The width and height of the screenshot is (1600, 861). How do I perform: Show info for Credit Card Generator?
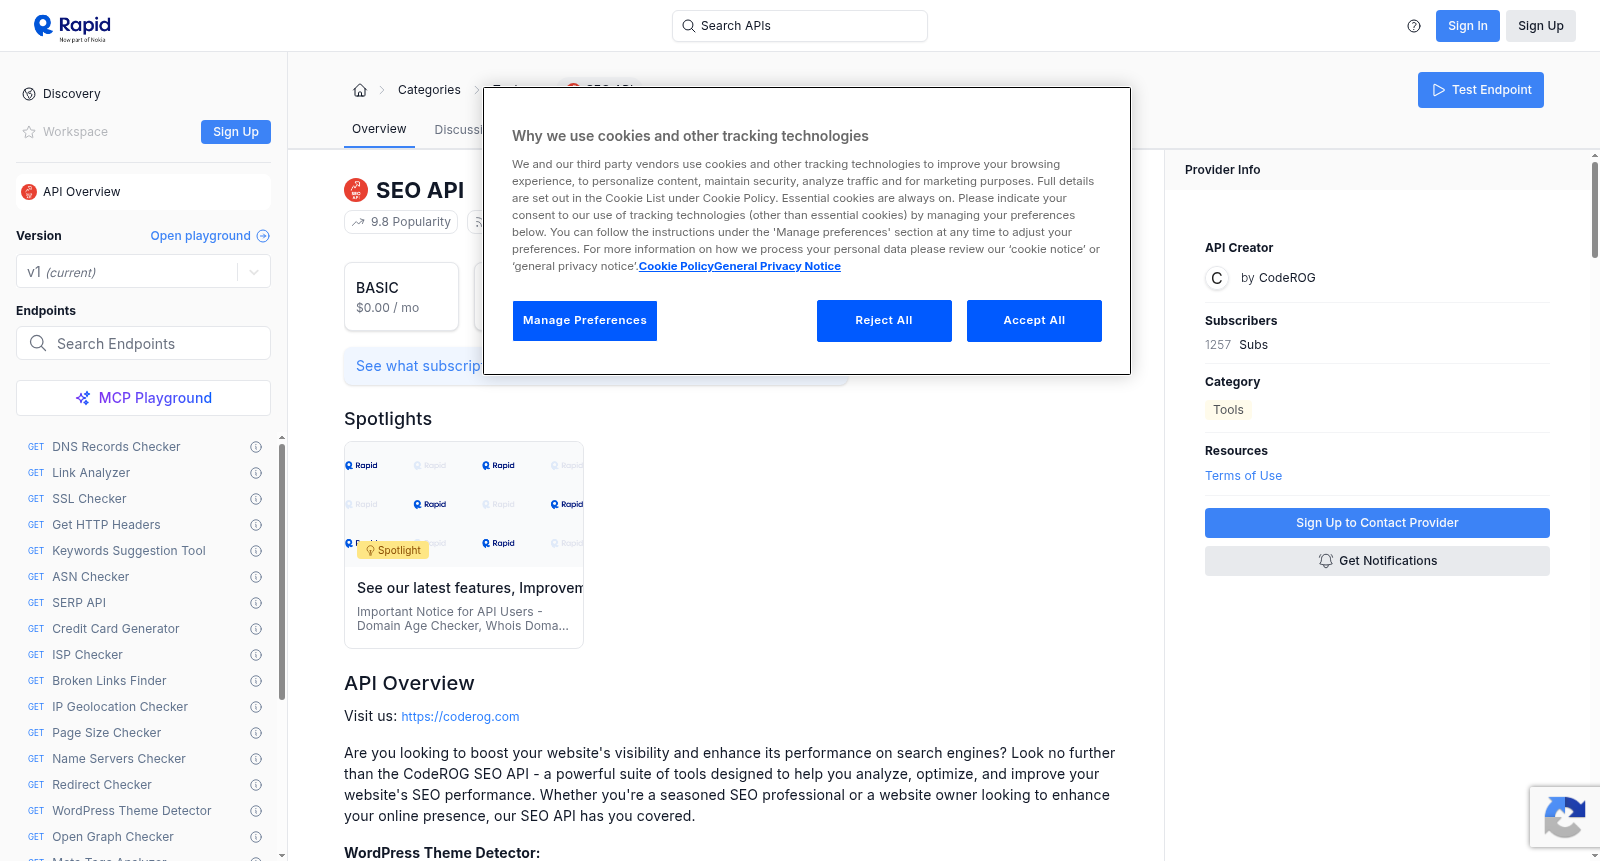click(x=256, y=629)
